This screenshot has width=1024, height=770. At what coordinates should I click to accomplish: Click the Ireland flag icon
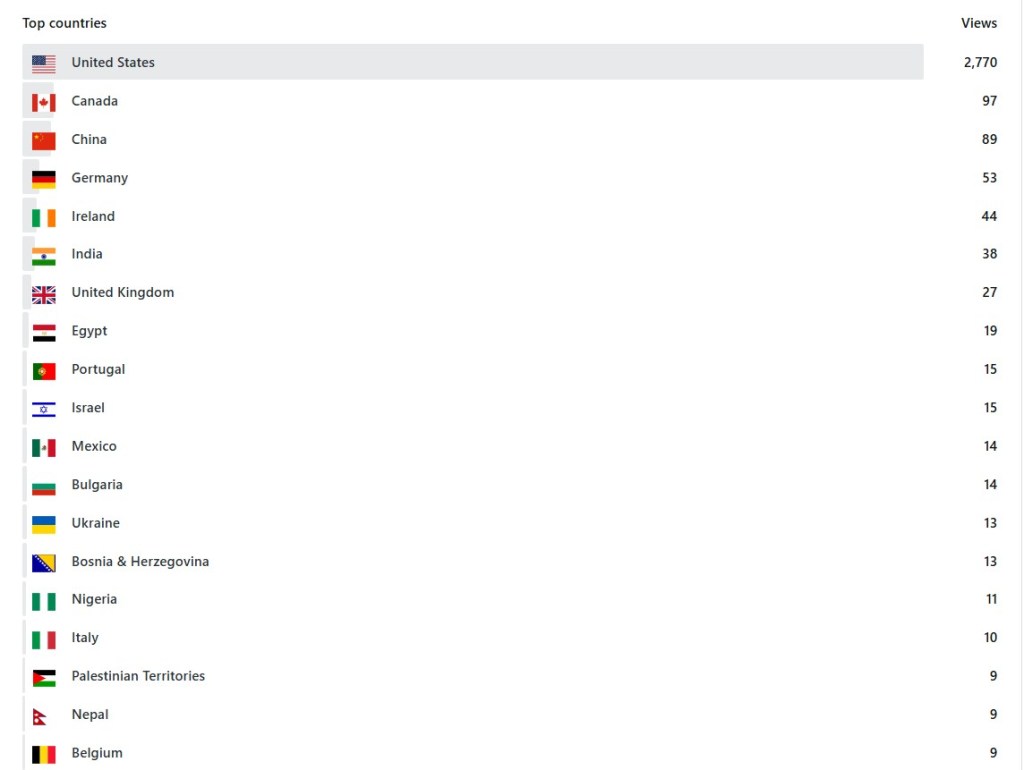click(x=43, y=217)
